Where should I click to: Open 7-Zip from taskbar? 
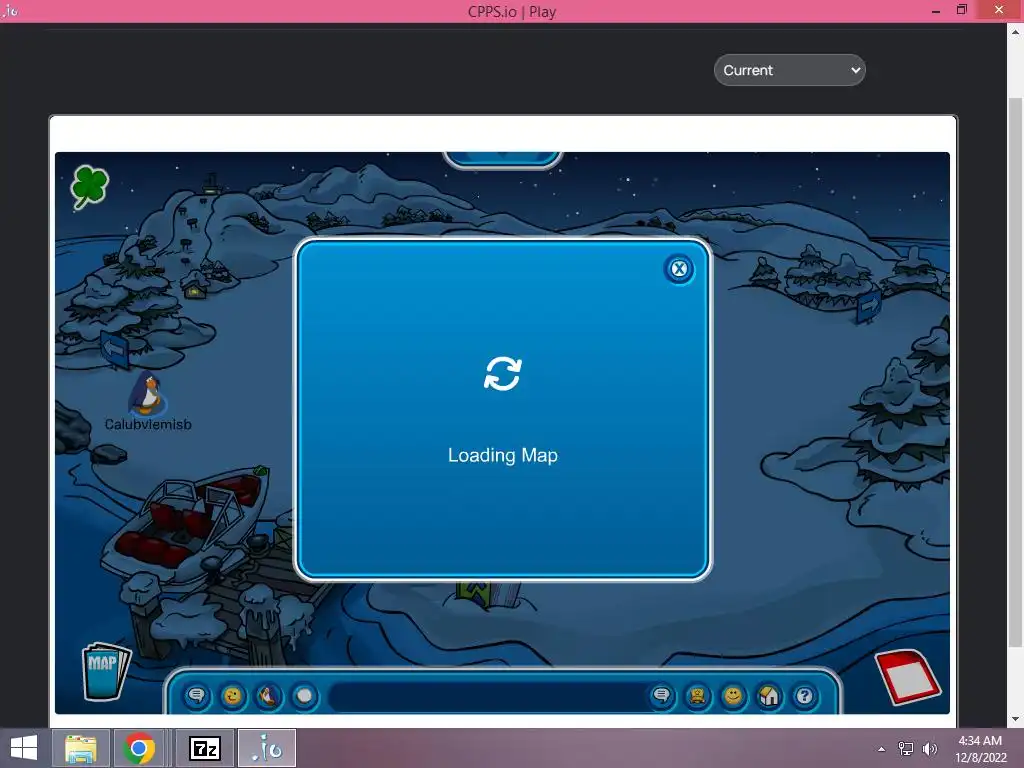[x=204, y=748]
